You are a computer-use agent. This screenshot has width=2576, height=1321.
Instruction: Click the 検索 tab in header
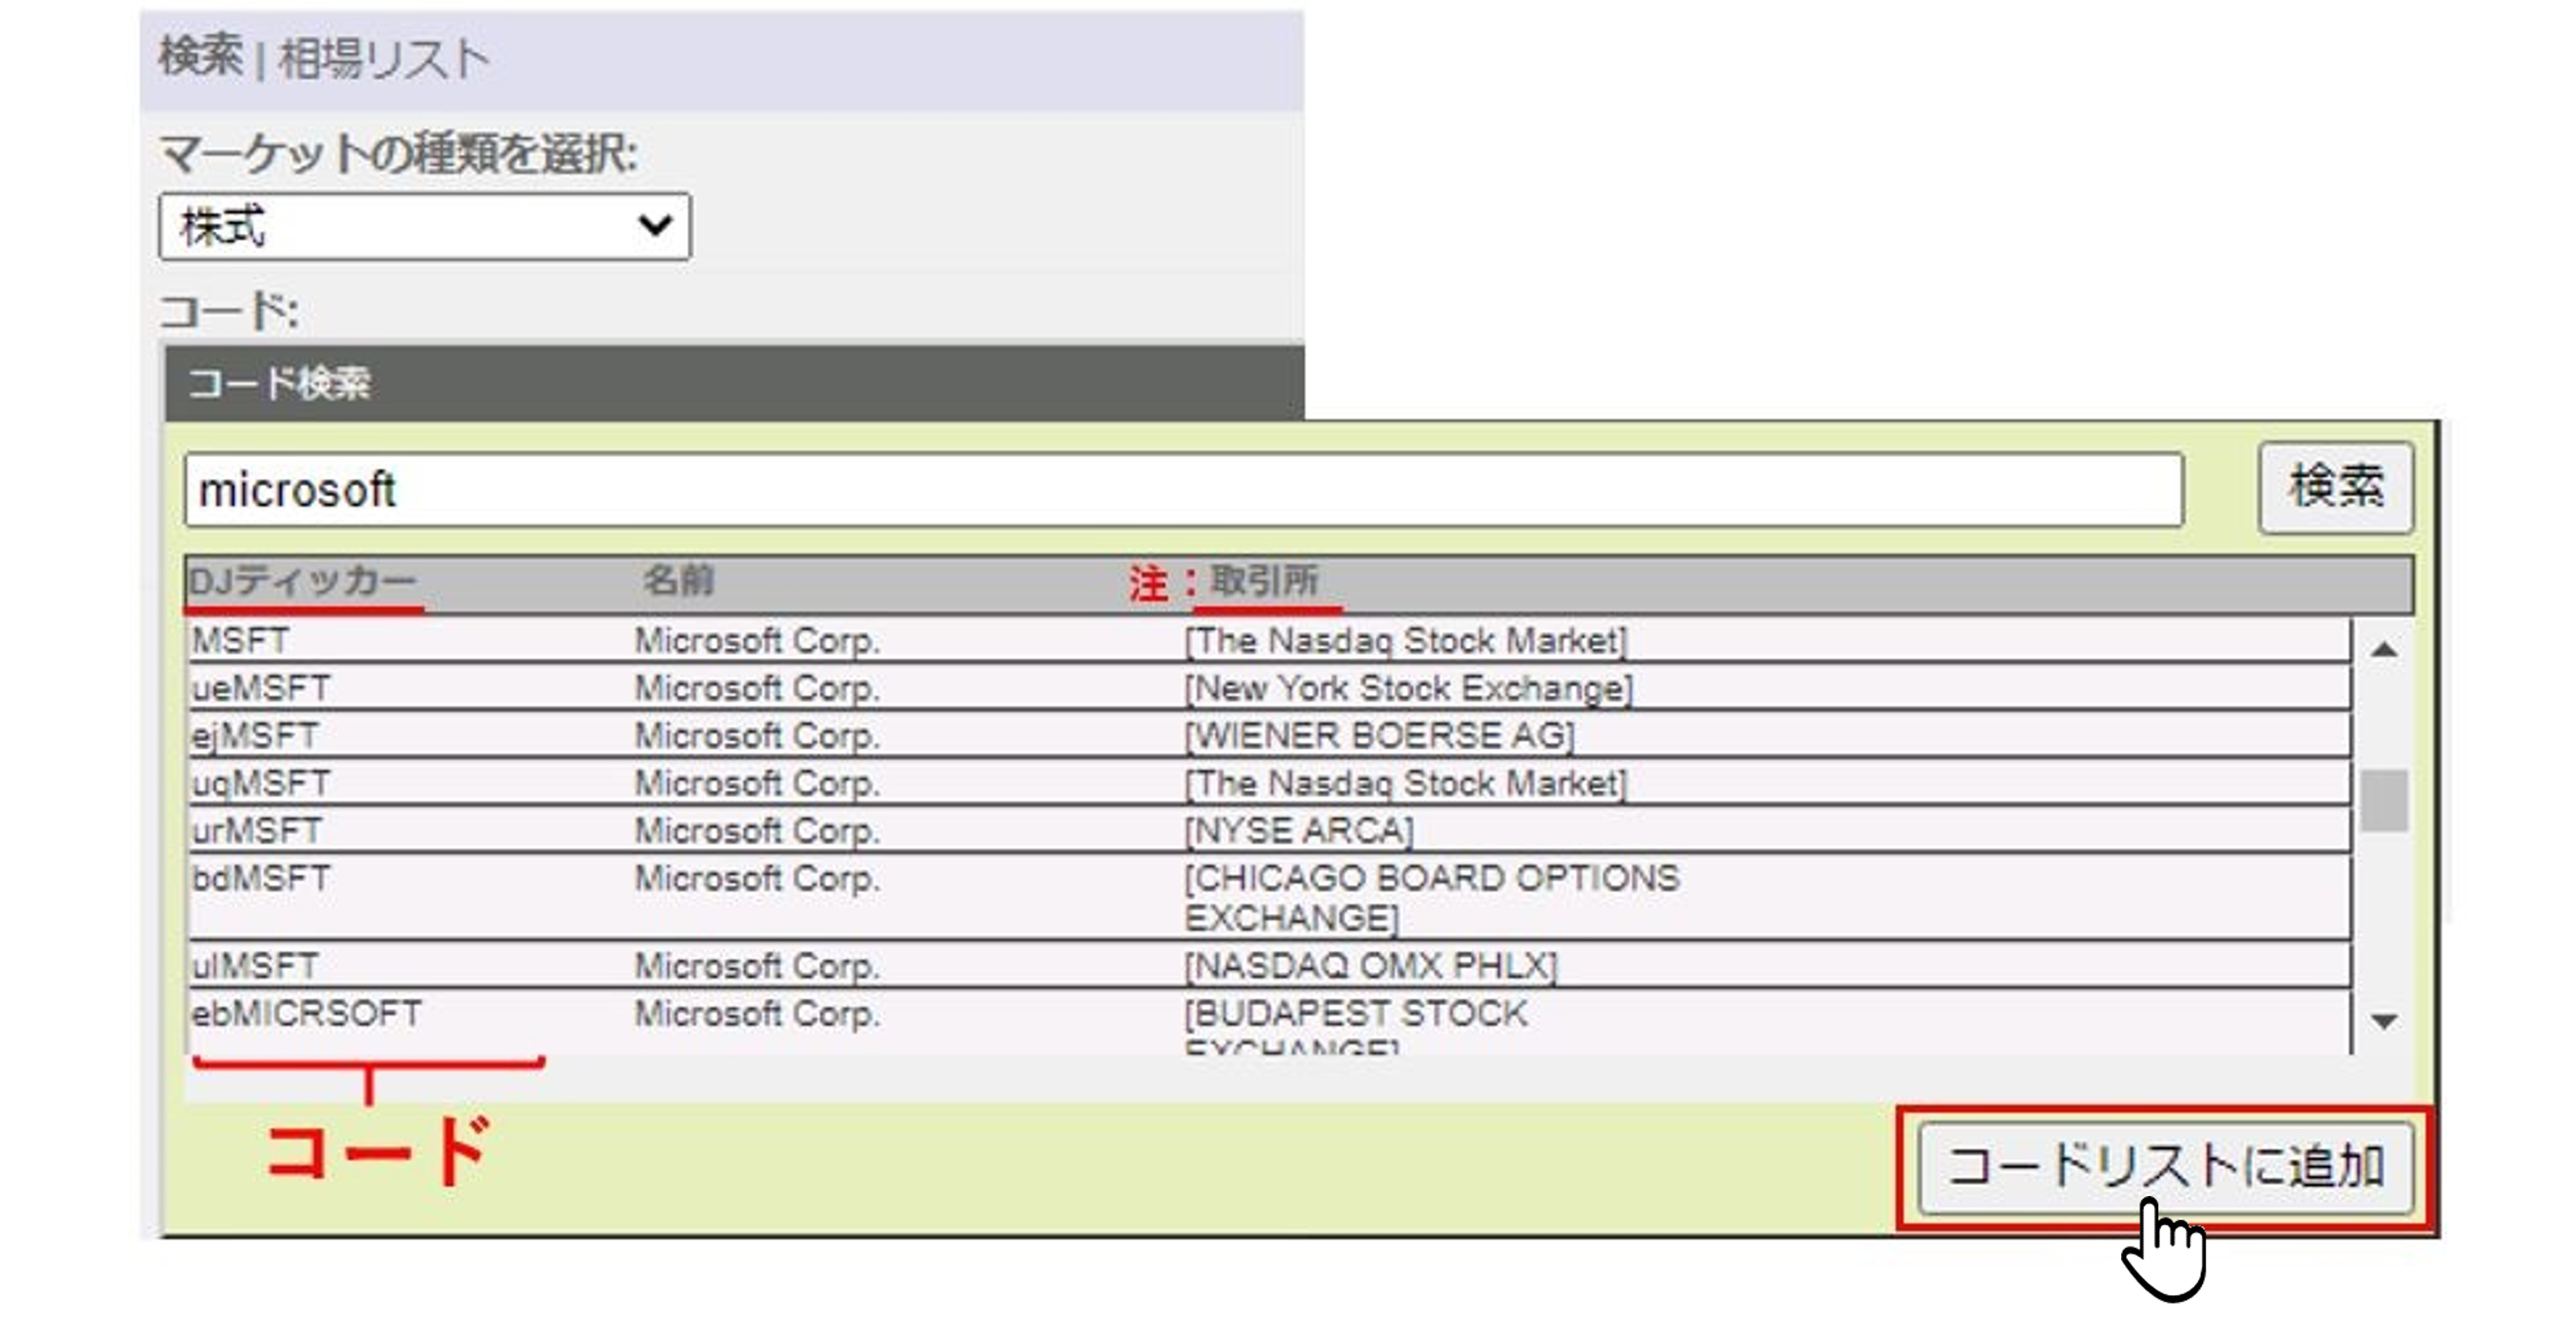[200, 57]
